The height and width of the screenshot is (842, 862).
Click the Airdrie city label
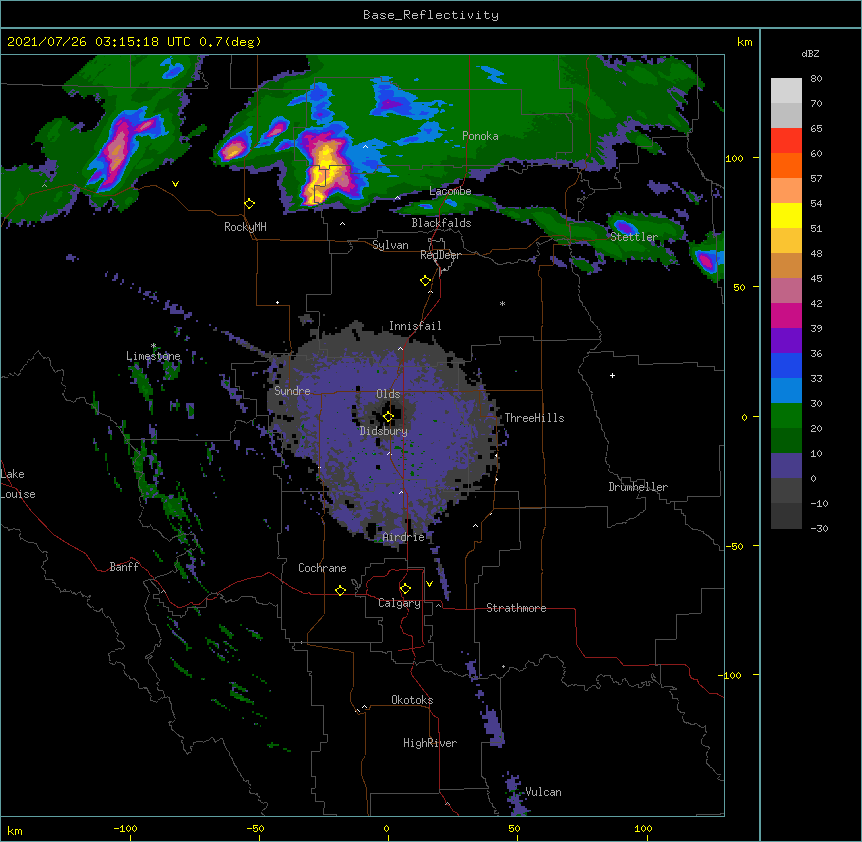click(404, 537)
